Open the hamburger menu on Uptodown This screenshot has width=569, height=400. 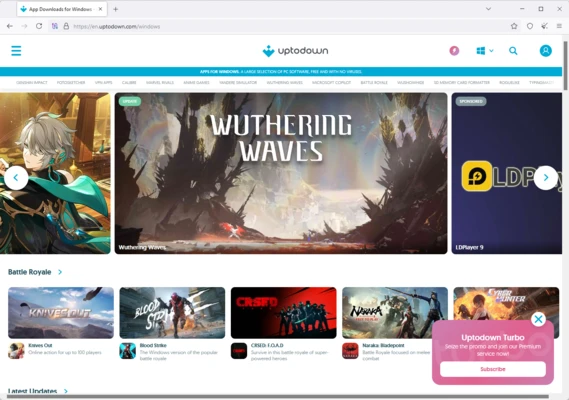point(16,51)
